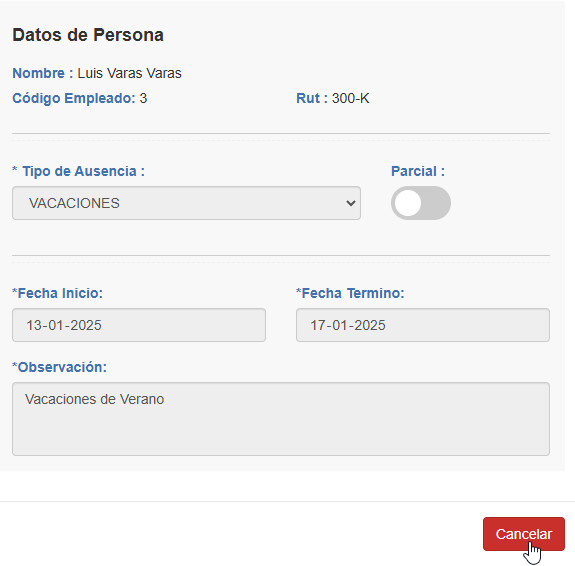The width and height of the screenshot is (575, 566).
Task: Click the Observación label
Action: click(x=59, y=367)
